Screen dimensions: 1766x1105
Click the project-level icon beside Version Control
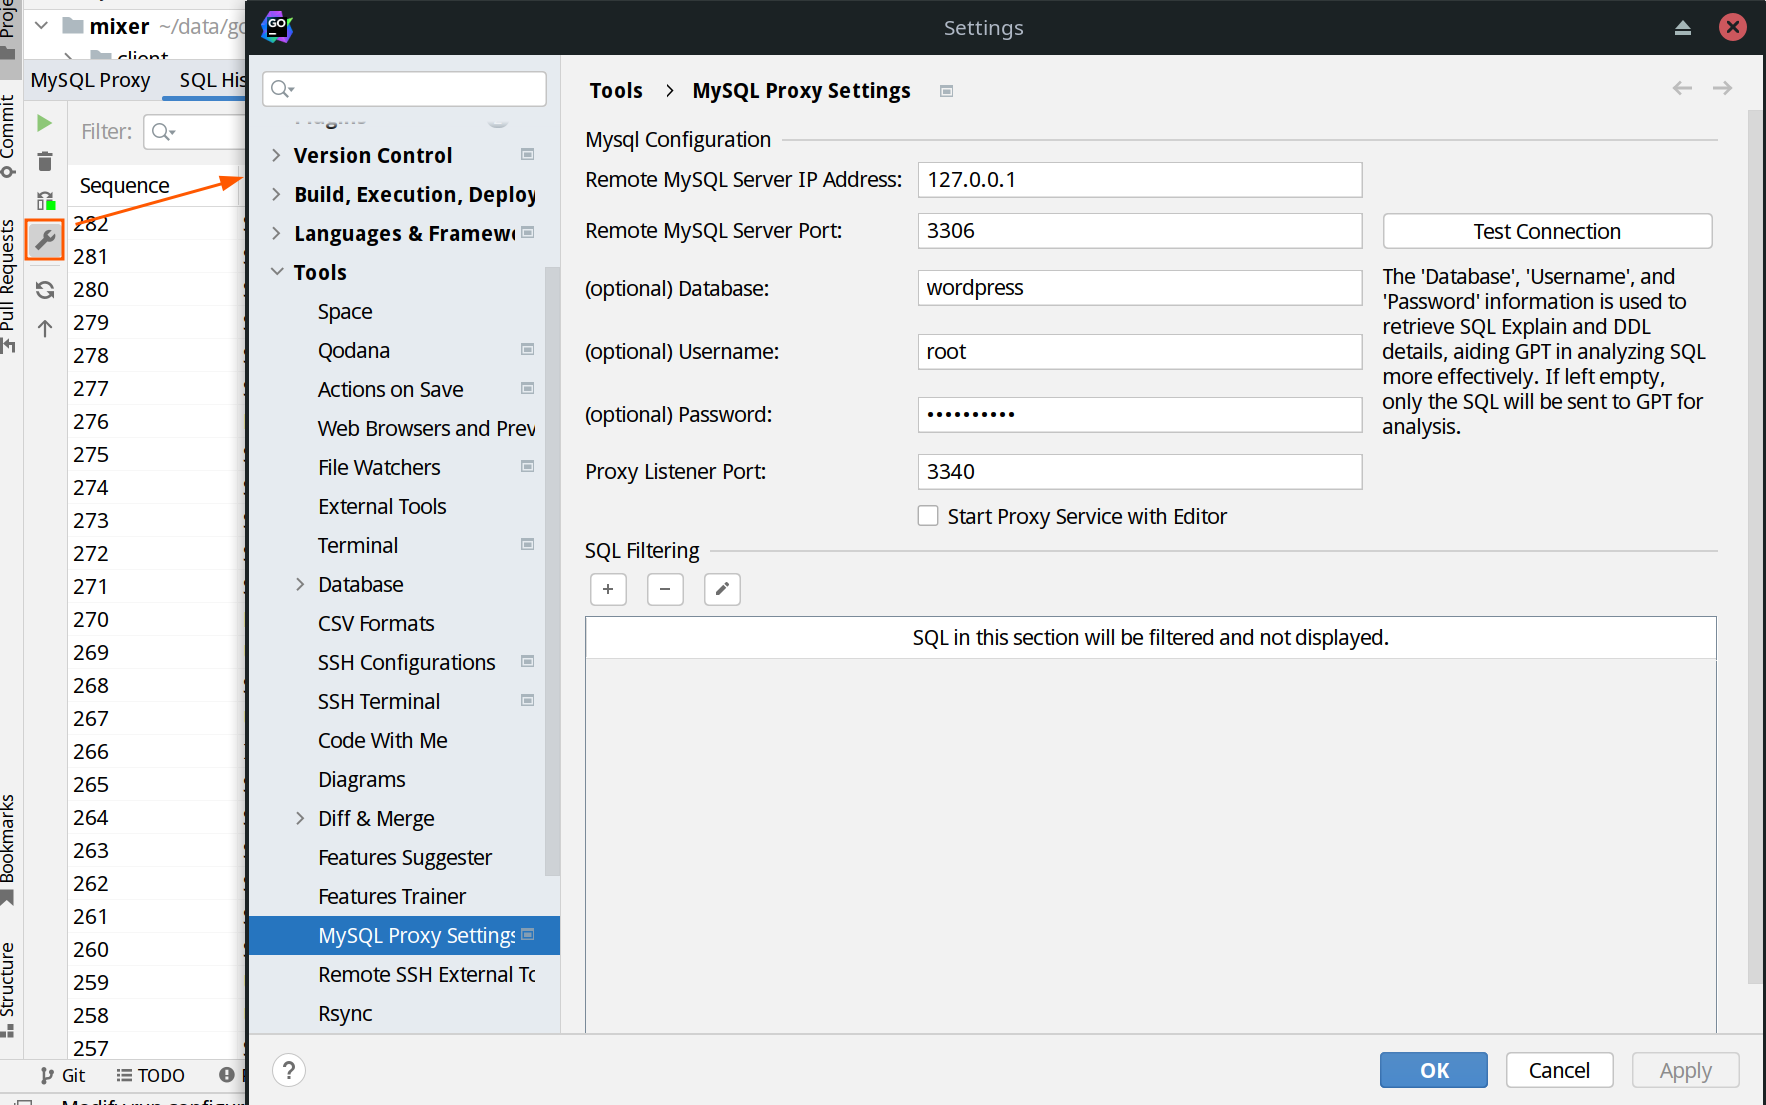coord(527,154)
